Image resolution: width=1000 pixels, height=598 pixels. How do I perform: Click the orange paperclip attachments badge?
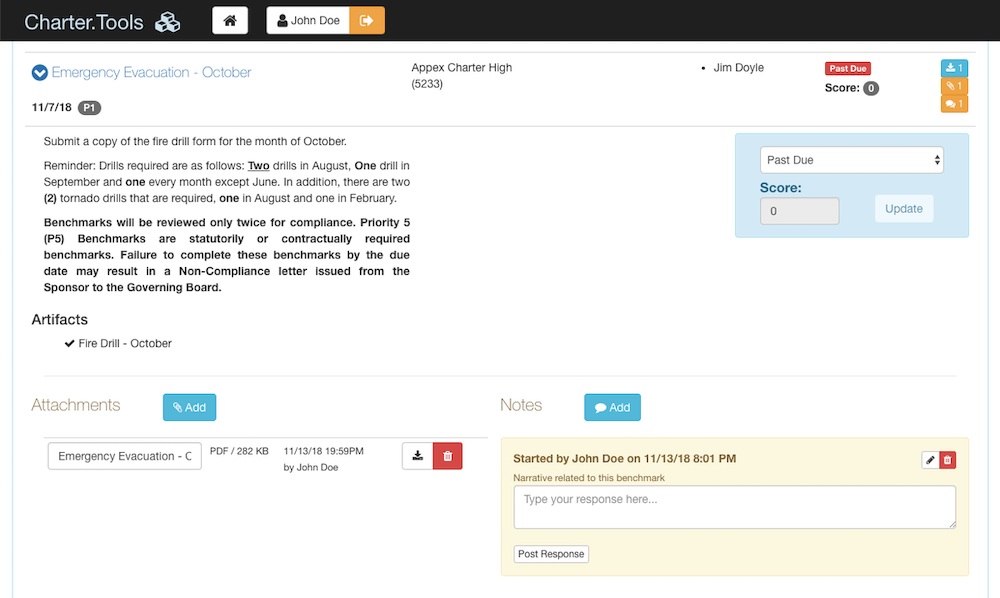coord(954,86)
